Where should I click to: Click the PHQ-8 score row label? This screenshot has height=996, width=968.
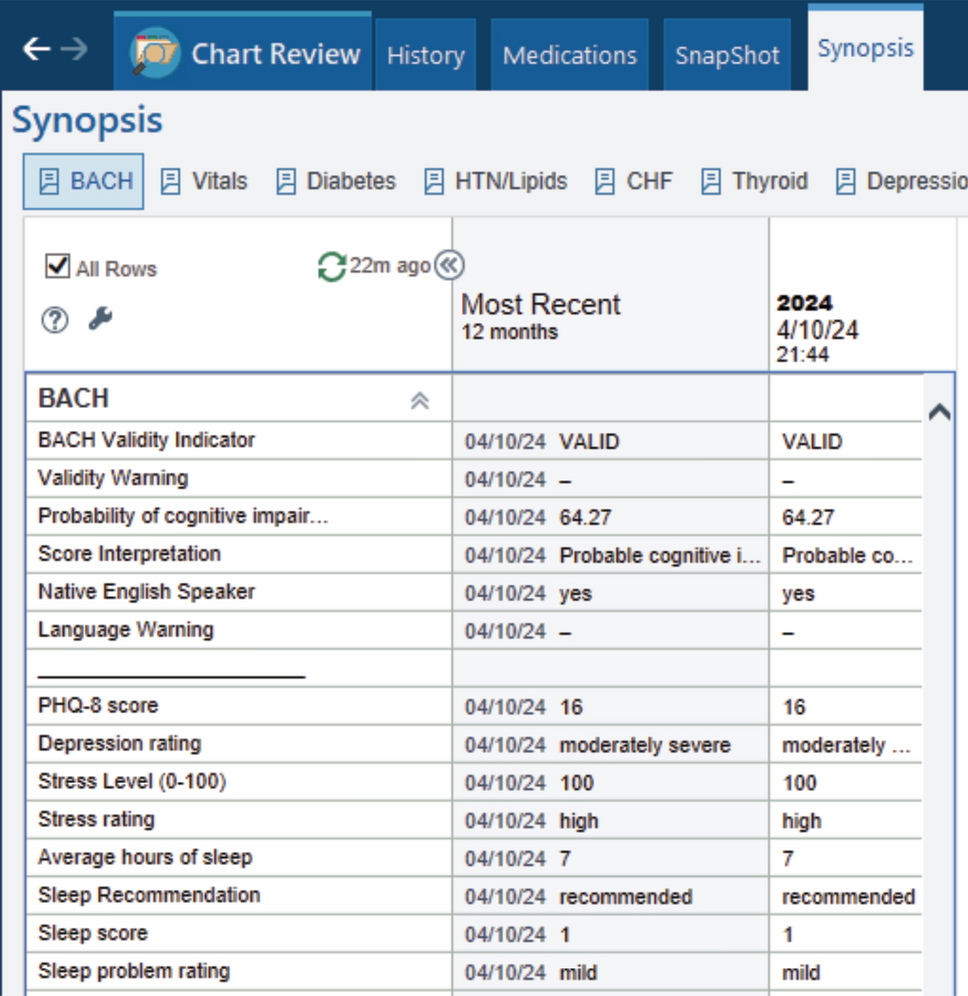click(98, 706)
